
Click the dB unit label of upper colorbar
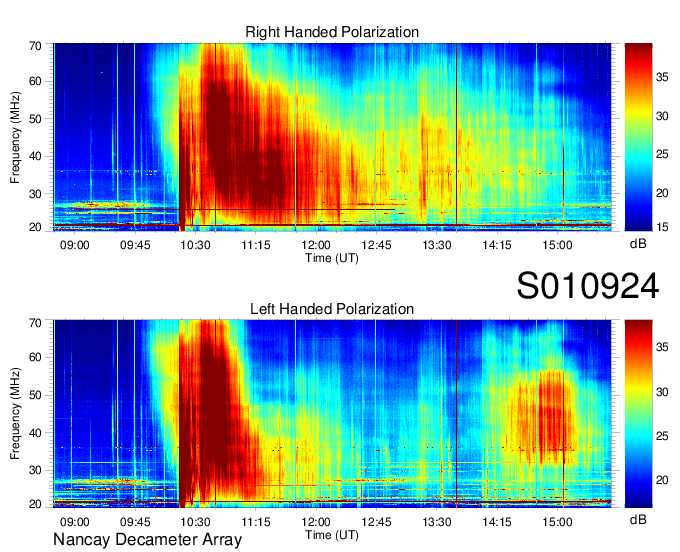tap(638, 244)
